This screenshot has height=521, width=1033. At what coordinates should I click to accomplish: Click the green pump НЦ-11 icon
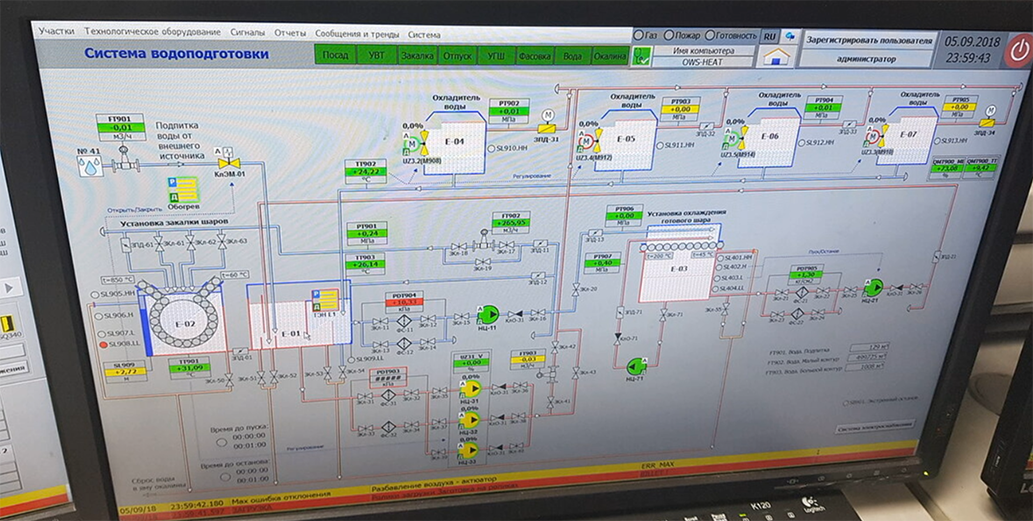488,315
